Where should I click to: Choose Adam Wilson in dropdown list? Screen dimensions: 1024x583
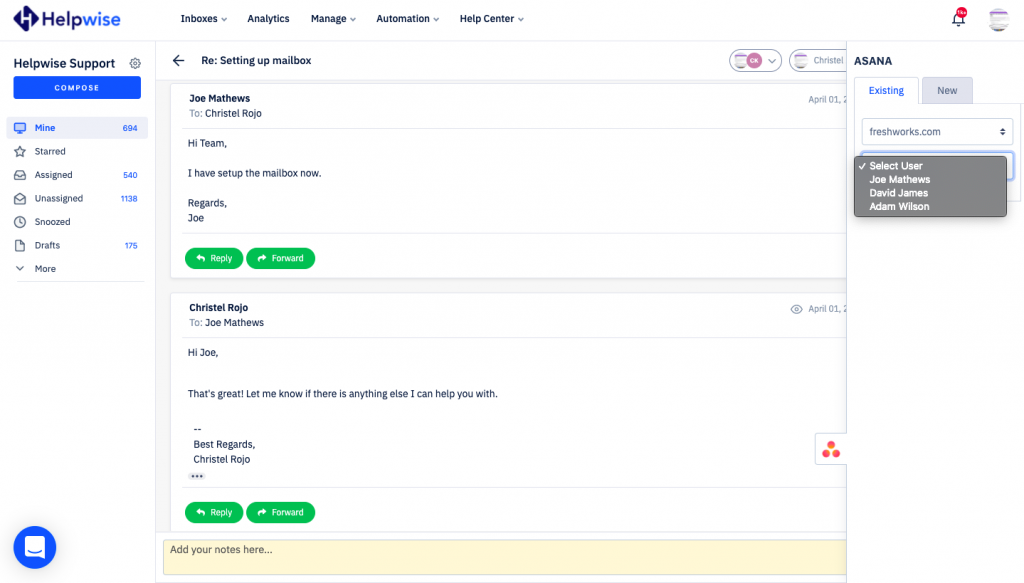[x=899, y=207]
